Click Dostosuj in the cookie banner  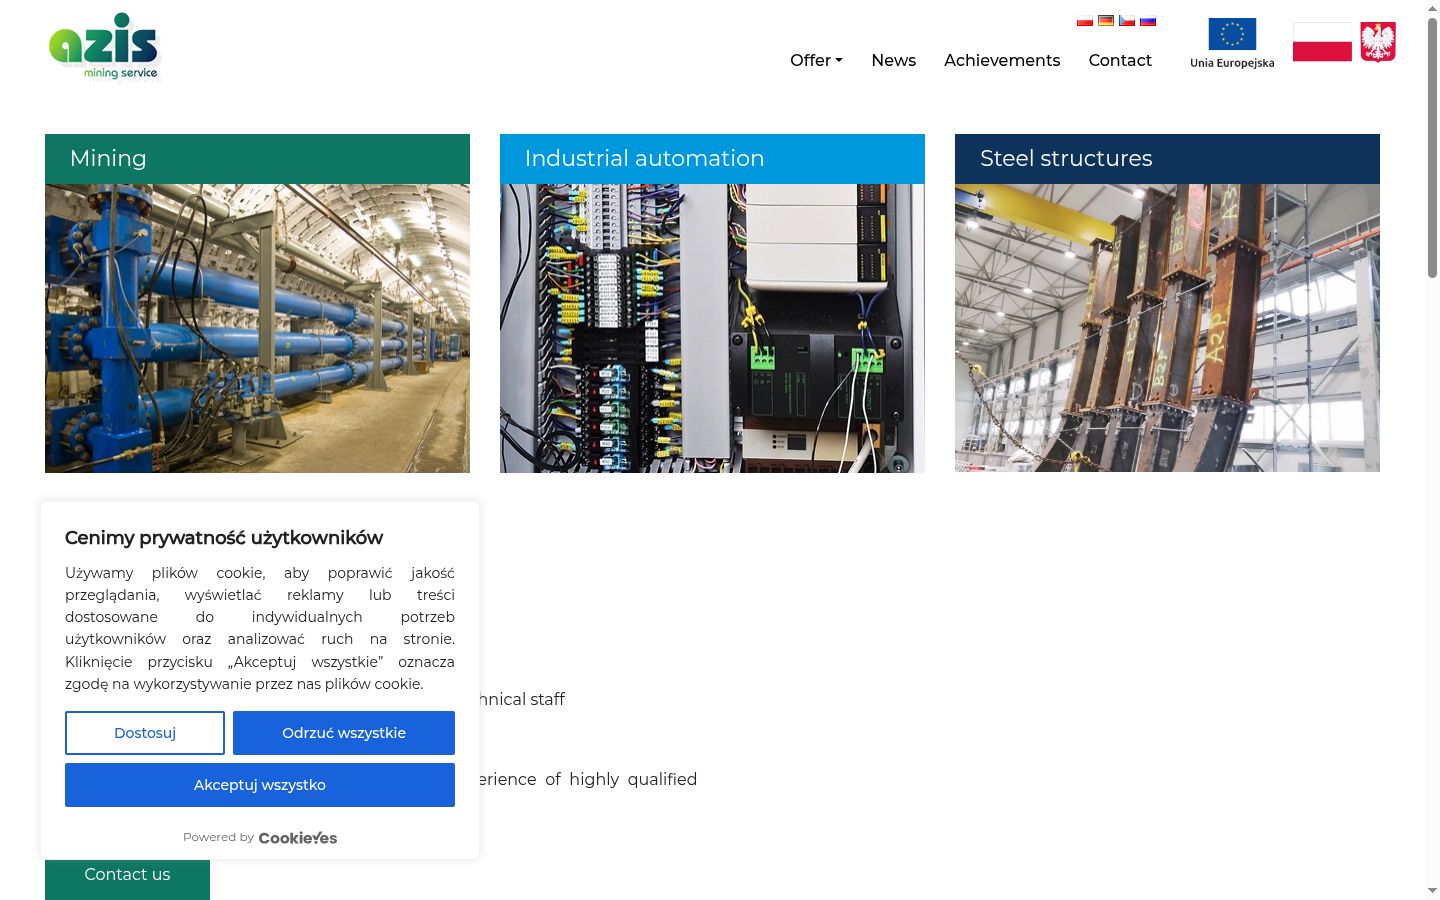pos(145,733)
